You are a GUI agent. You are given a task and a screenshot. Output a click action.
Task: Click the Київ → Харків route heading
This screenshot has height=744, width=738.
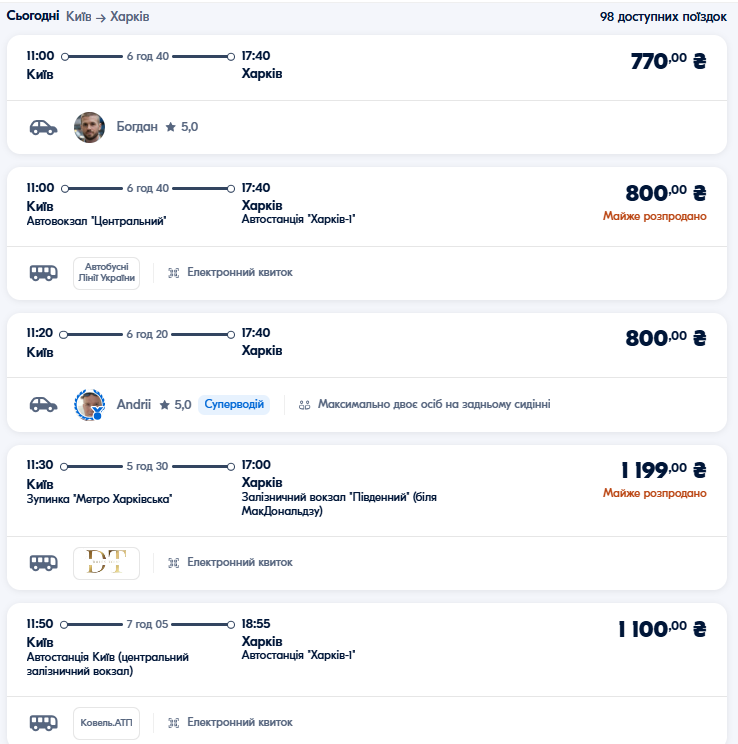(108, 17)
